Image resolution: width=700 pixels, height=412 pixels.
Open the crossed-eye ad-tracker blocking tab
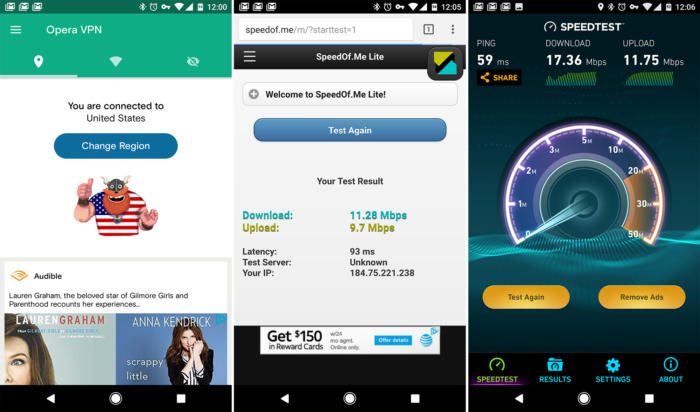[x=193, y=62]
